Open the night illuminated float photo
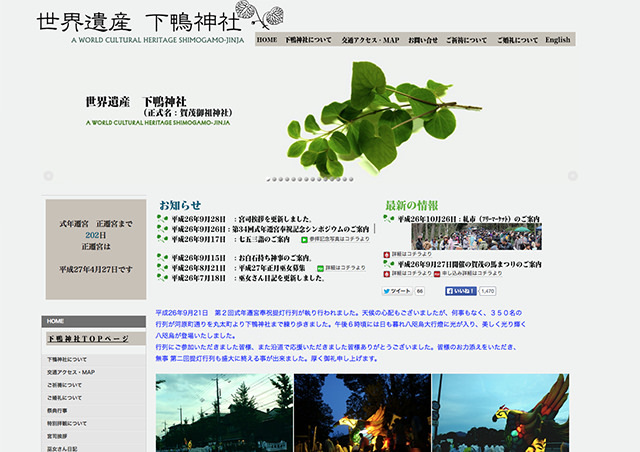Image resolution: width=640 pixels, height=452 pixels. pyautogui.click(x=362, y=413)
